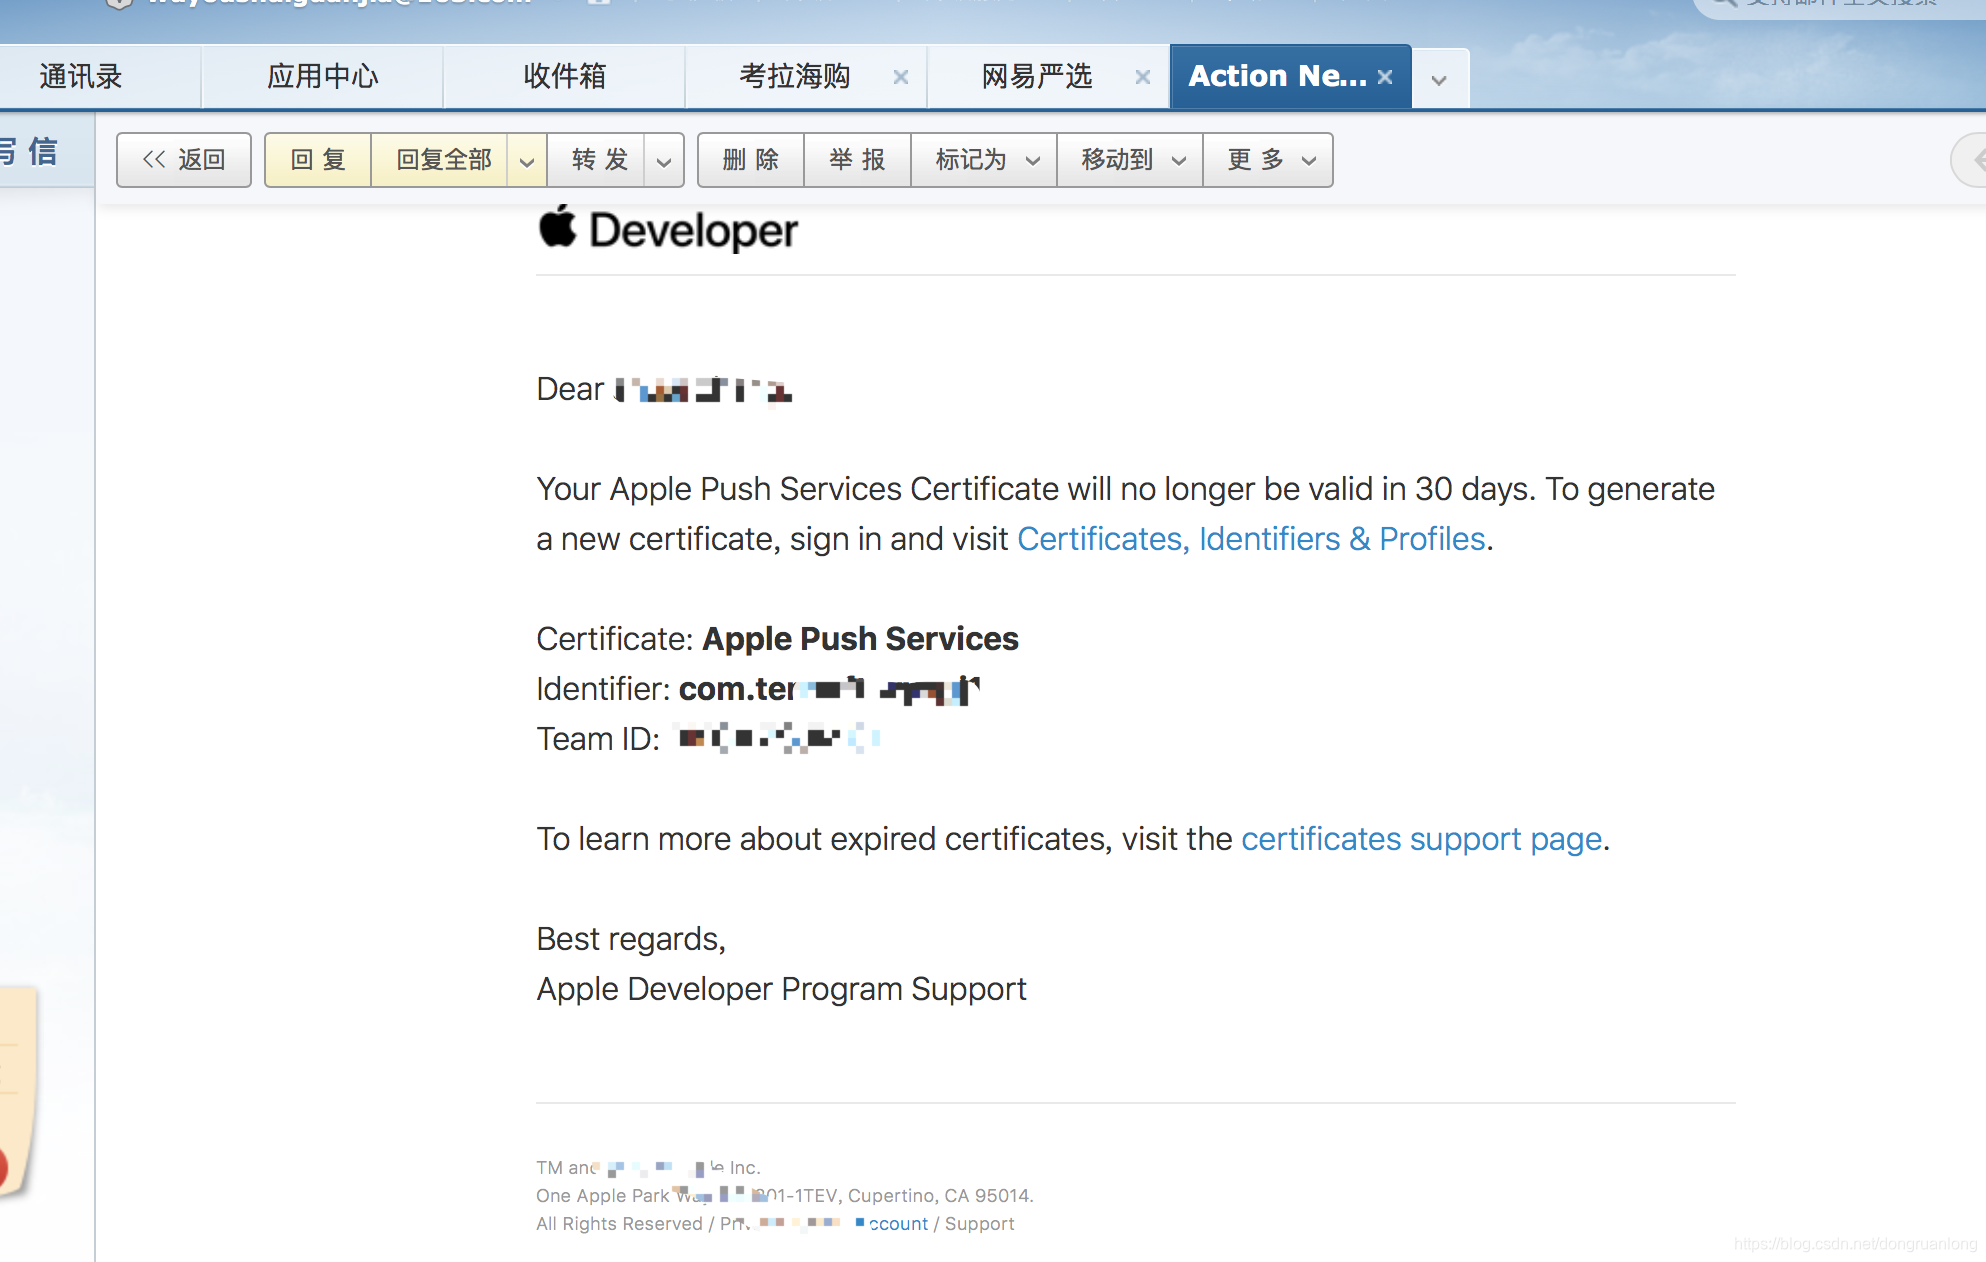Image resolution: width=1986 pixels, height=1262 pixels.
Task: Open the 更多 options menu
Action: coord(1268,160)
